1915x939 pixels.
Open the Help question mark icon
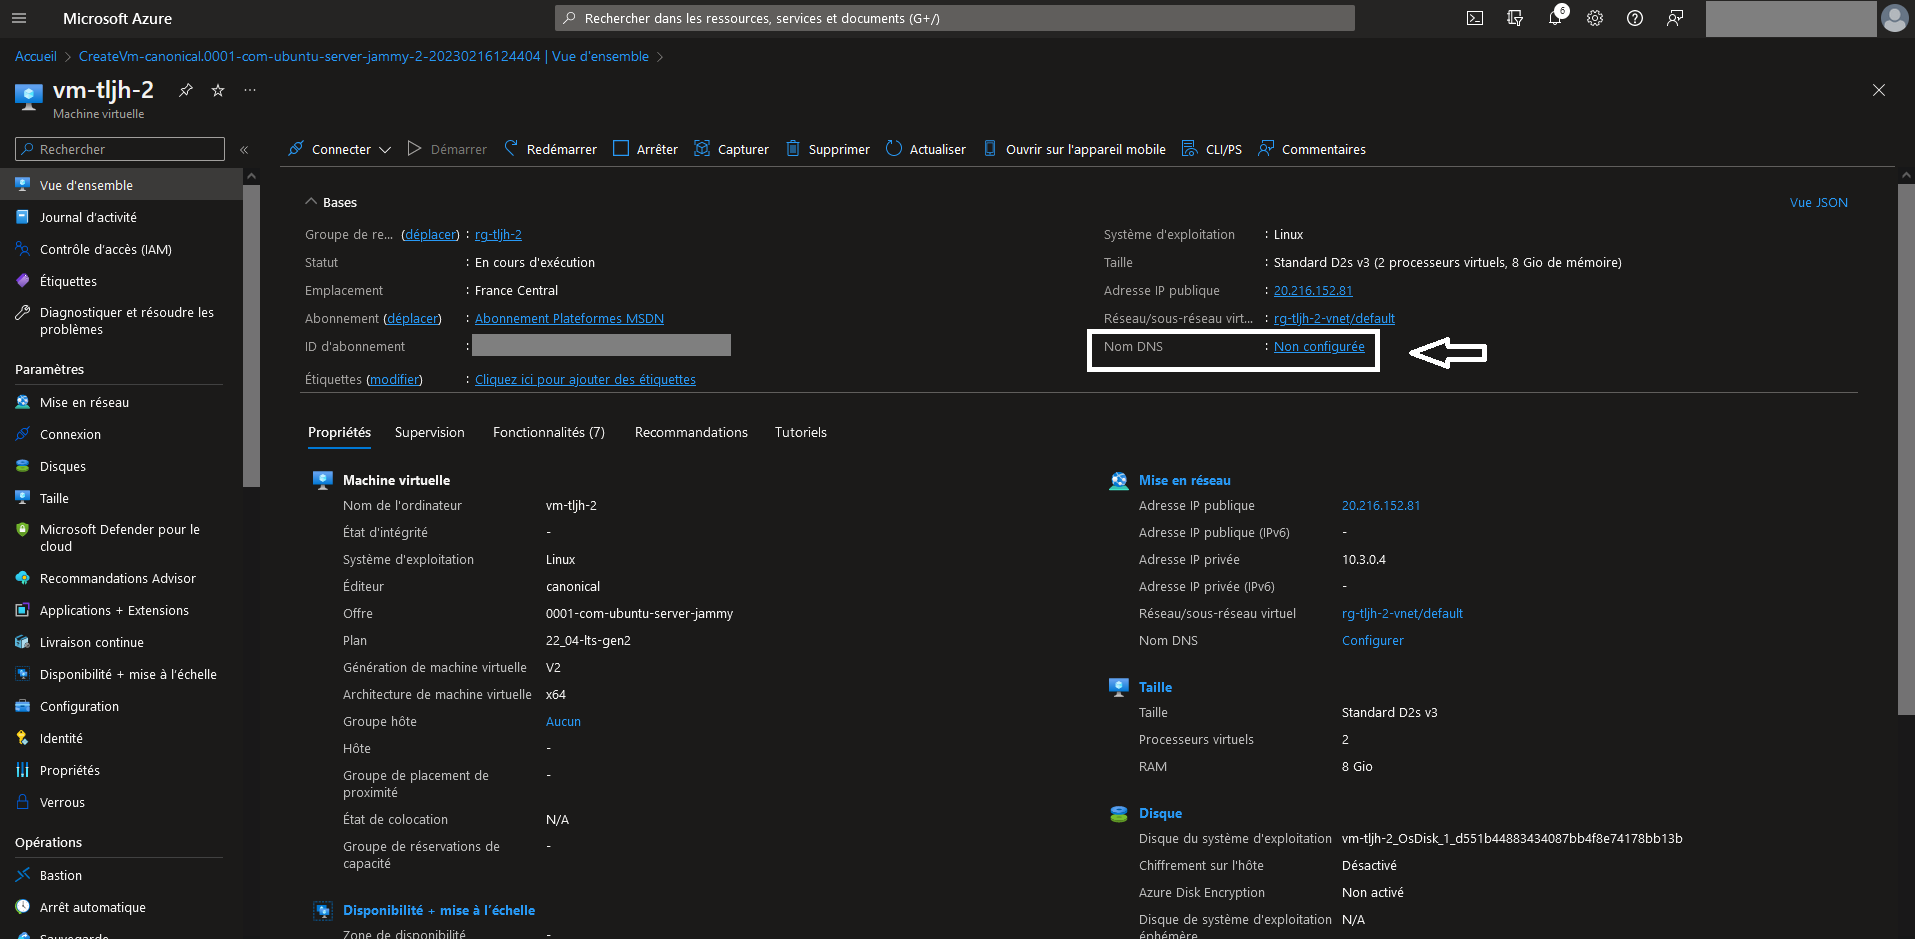point(1635,18)
